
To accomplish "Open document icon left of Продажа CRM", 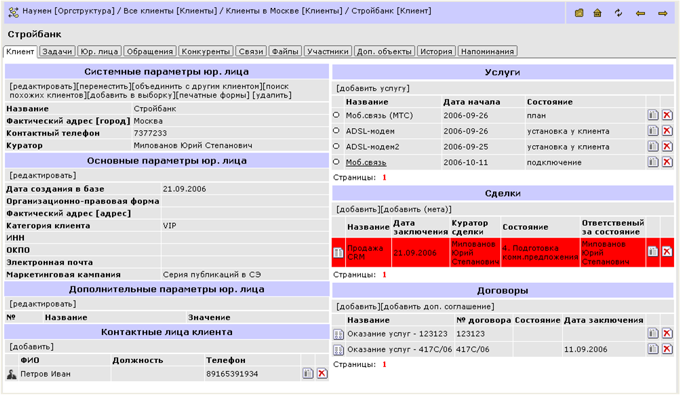I will click(338, 252).
